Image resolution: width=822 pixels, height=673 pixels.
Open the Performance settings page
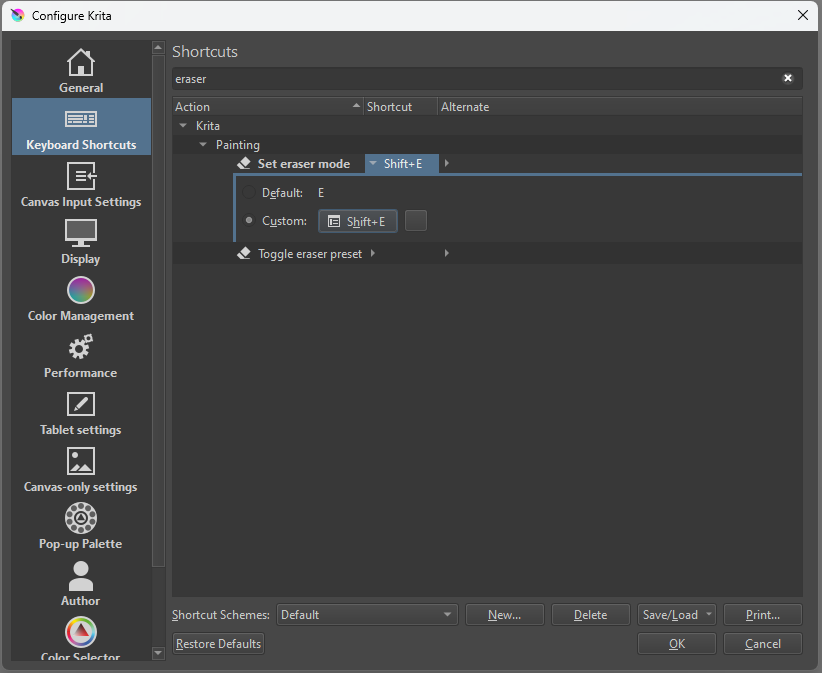tap(81, 355)
